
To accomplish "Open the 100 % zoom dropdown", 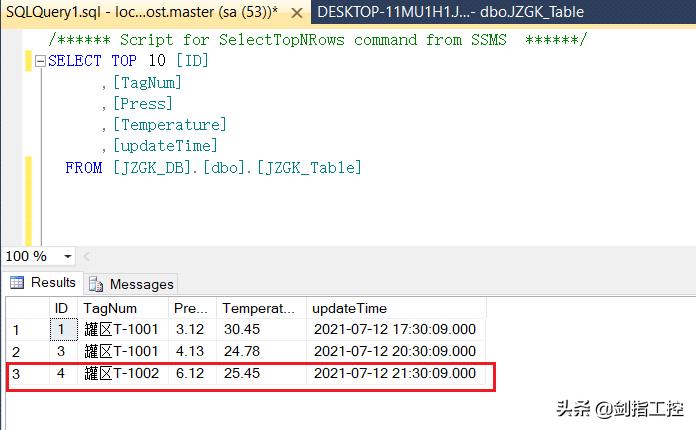I will pyautogui.click(x=68, y=257).
